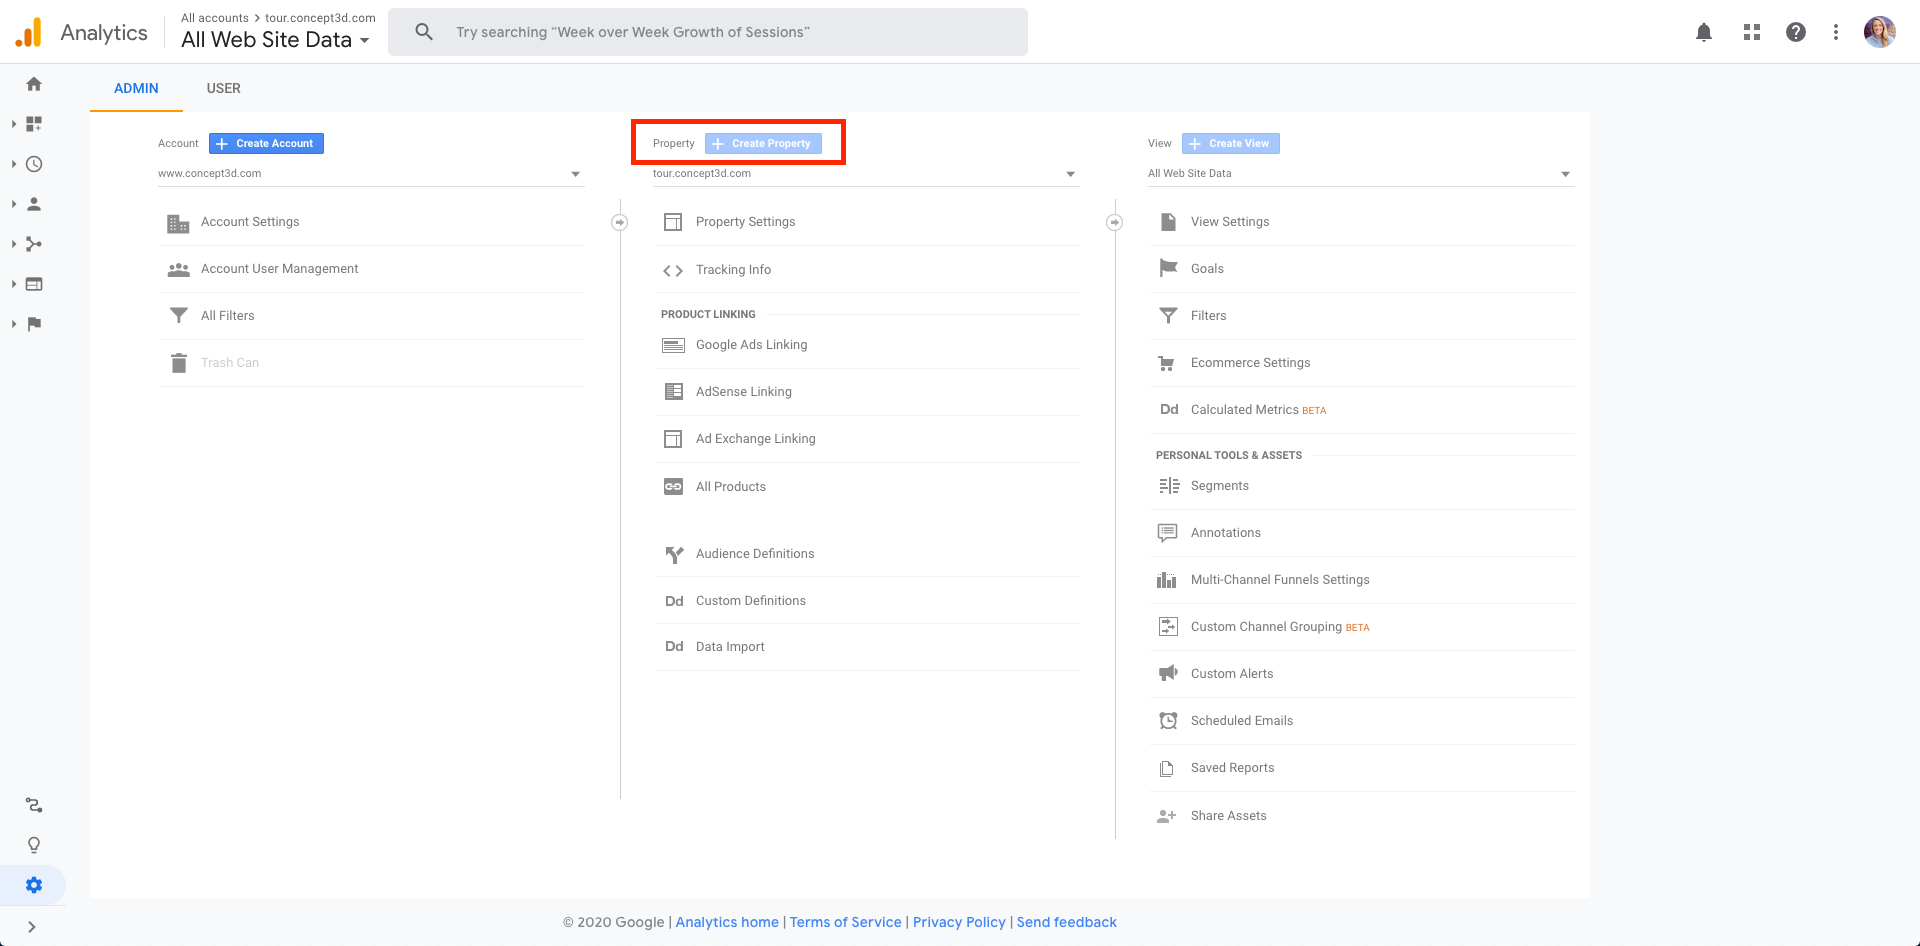Expand the Acquisition section arrow
1920x946 pixels.
[x=14, y=244]
